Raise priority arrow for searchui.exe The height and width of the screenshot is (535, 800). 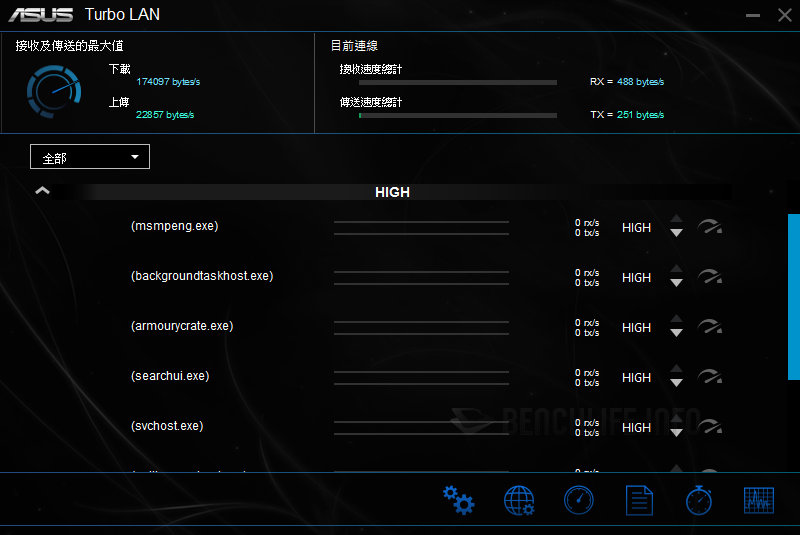pos(677,369)
